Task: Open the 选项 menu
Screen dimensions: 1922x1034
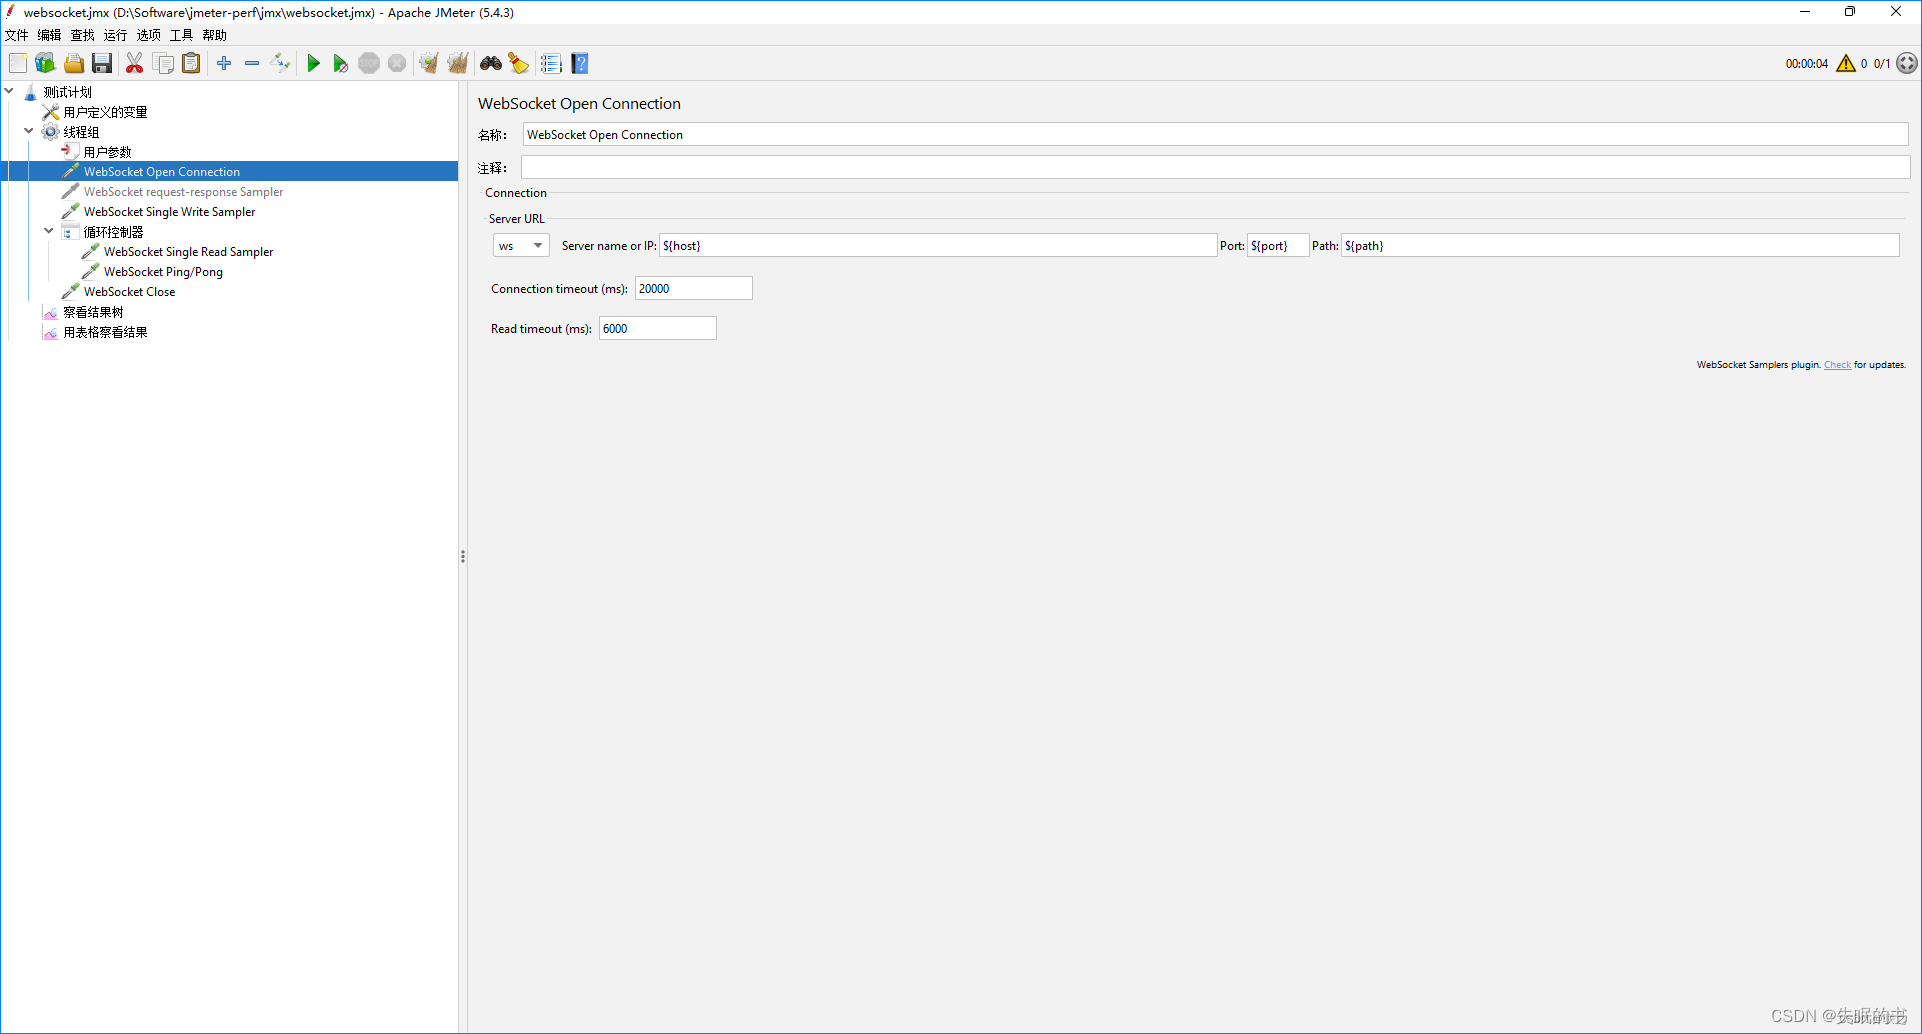Action: point(149,35)
